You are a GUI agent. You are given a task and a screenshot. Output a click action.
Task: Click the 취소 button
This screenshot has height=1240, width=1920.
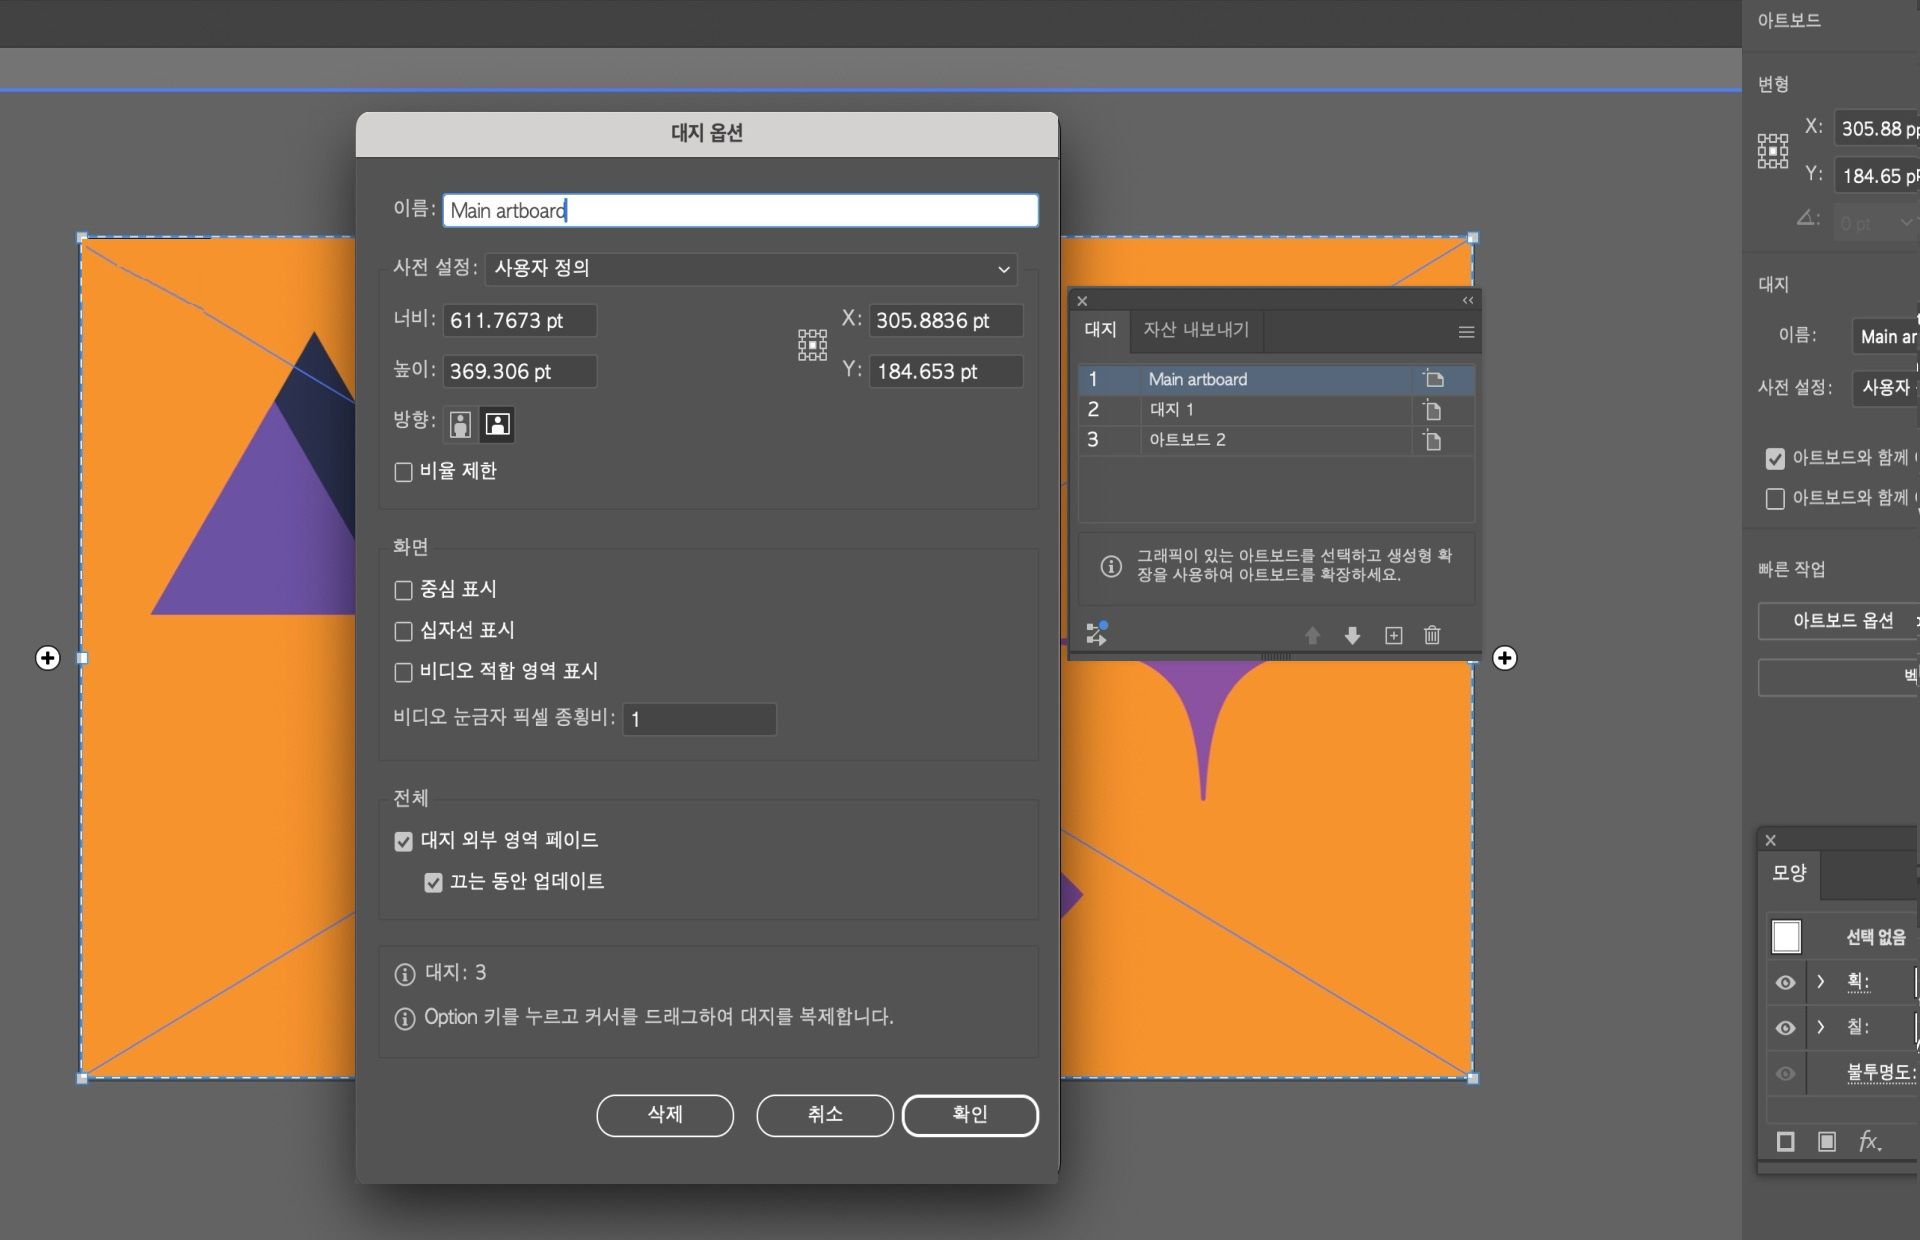pos(824,1115)
